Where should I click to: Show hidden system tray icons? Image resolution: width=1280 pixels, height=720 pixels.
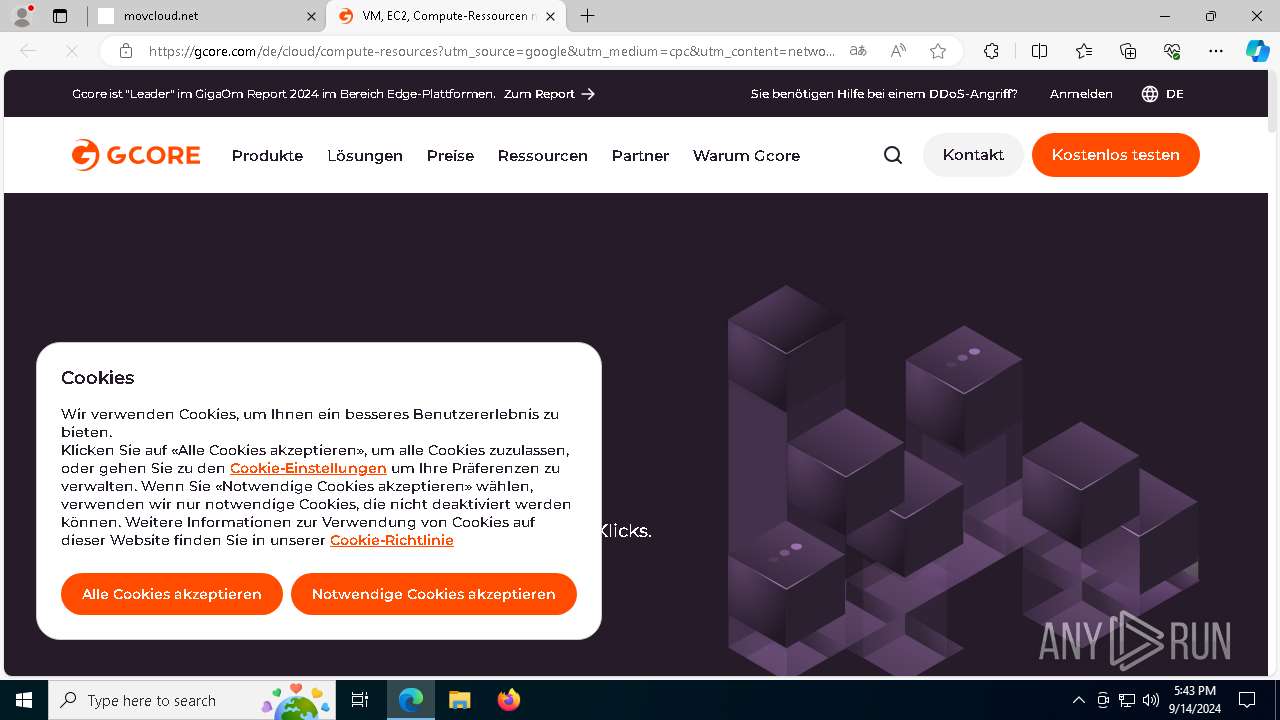[x=1079, y=700]
